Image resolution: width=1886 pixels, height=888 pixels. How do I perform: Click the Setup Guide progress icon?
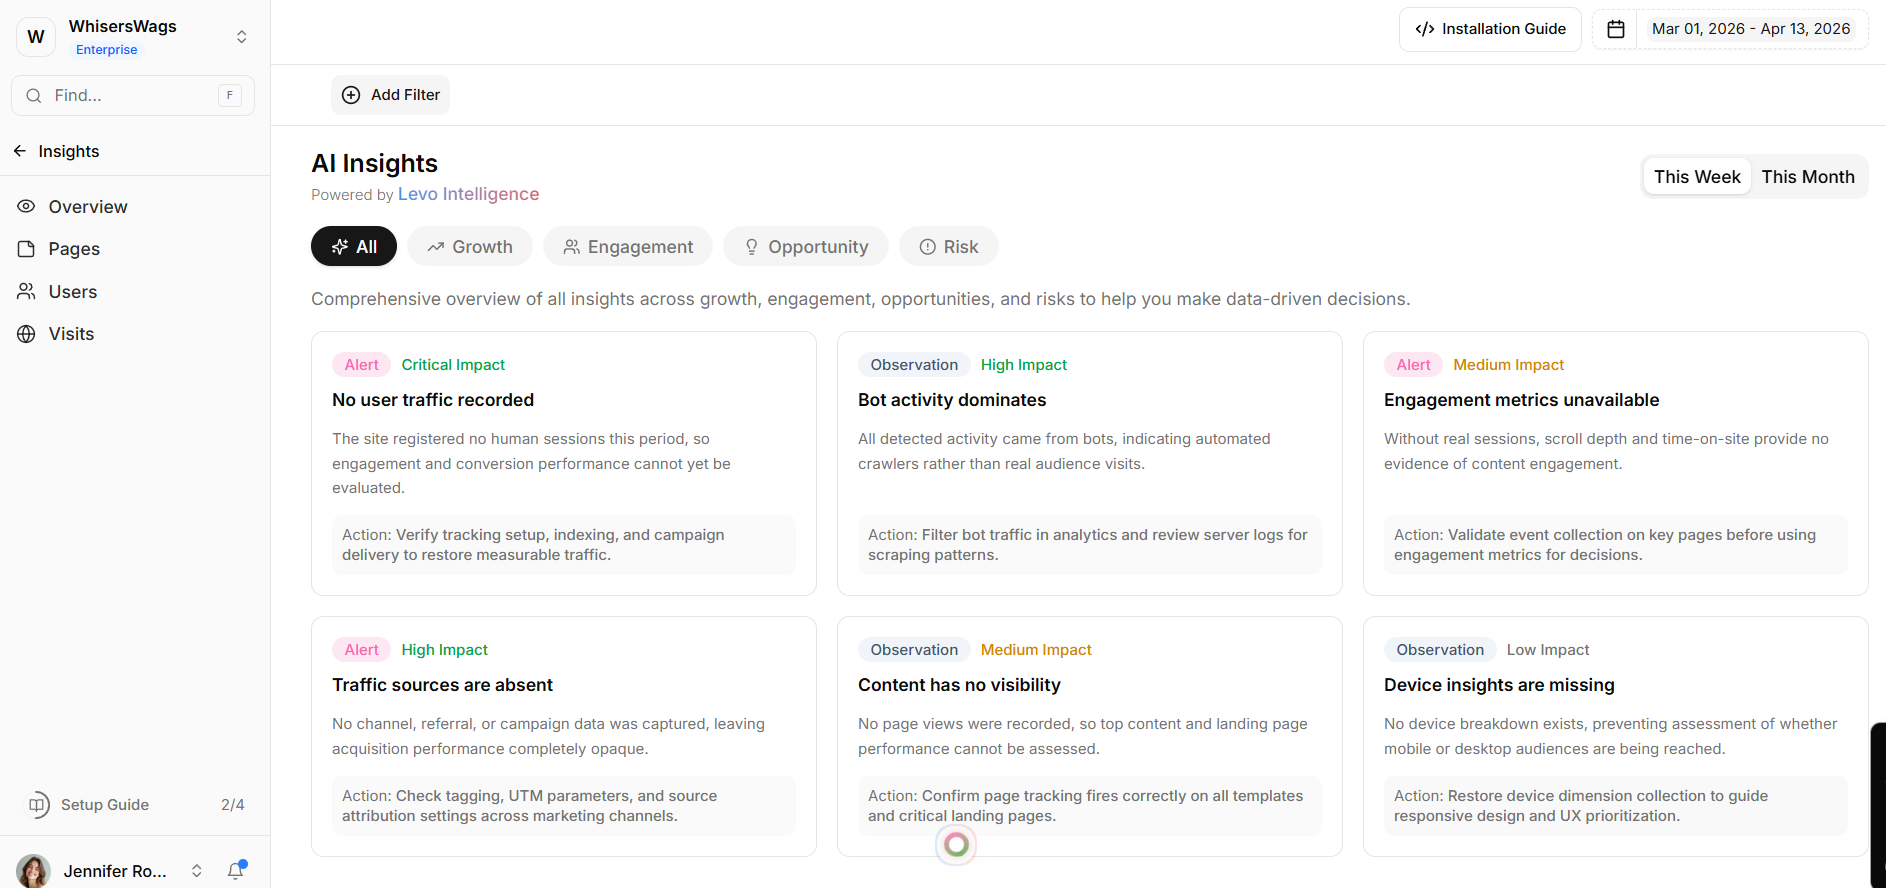click(38, 805)
